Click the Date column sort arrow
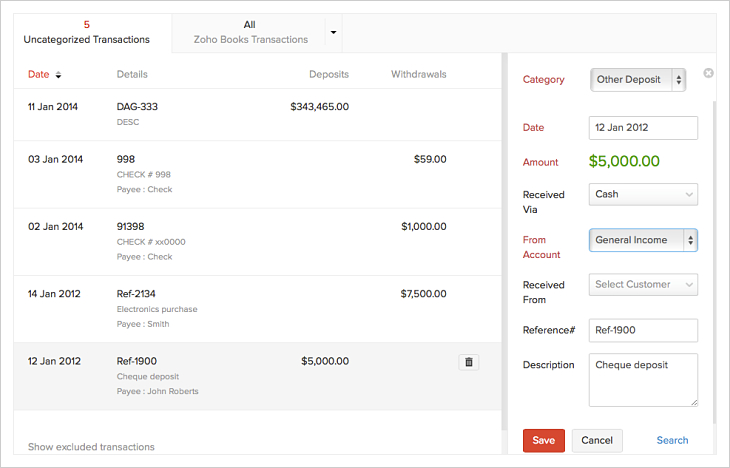The image size is (730, 468). (58, 75)
